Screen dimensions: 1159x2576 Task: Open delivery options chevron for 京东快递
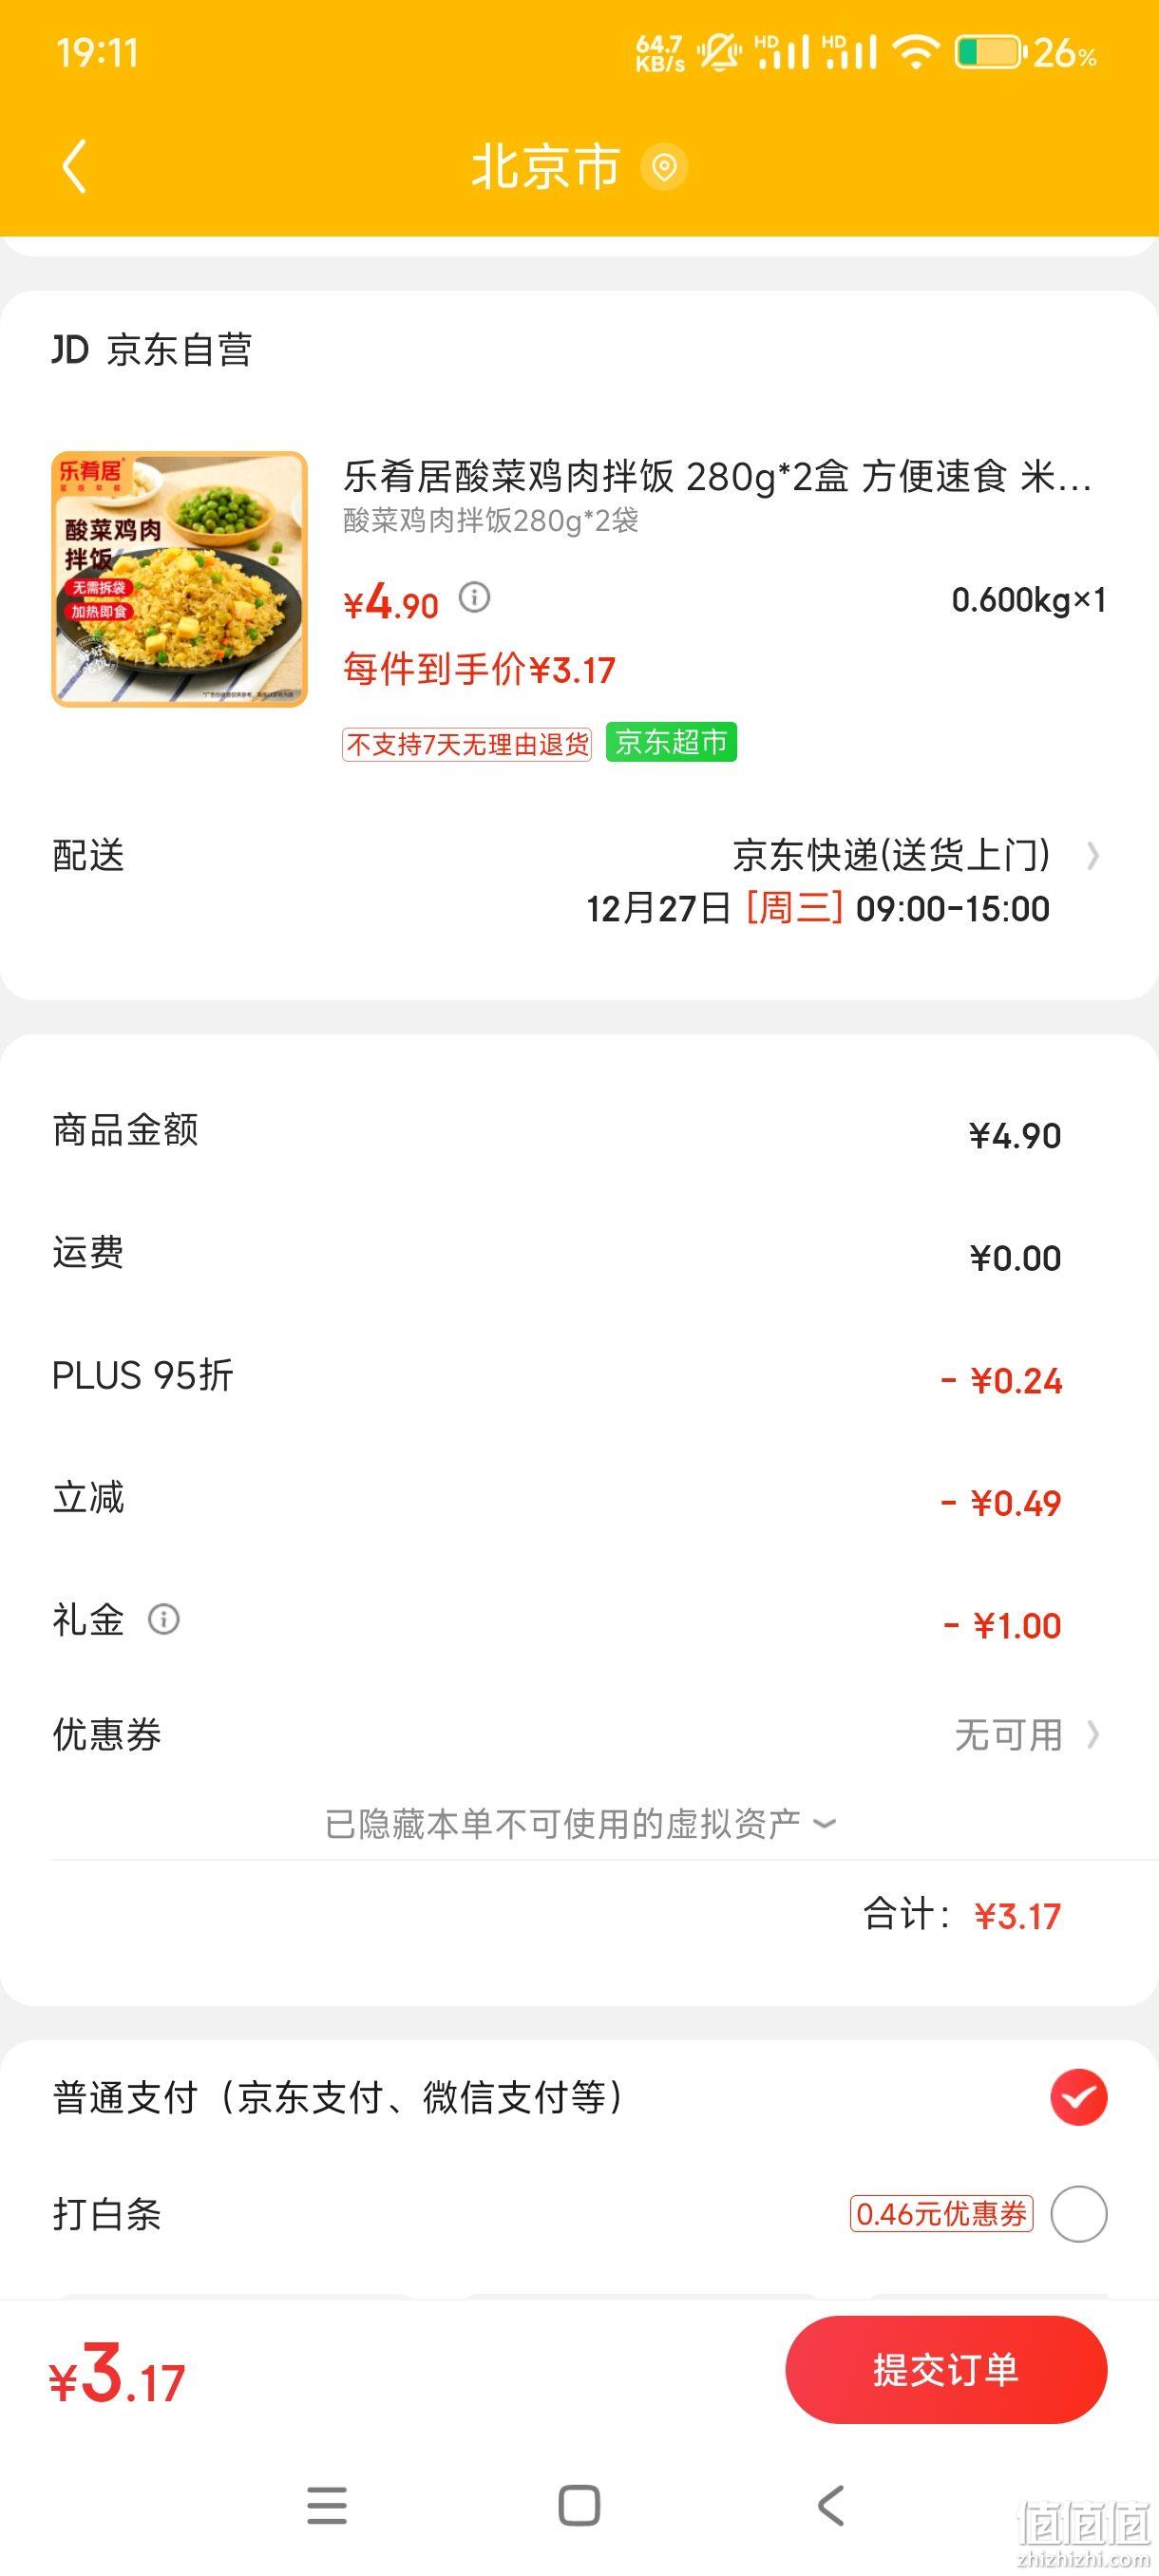click(1093, 856)
